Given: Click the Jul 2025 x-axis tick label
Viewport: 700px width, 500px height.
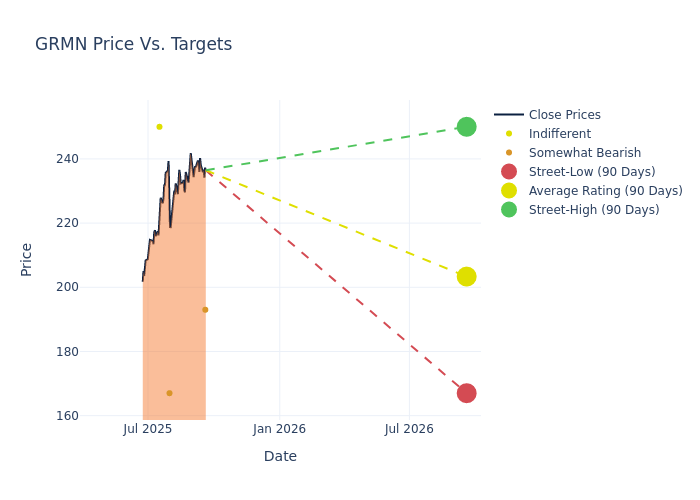Looking at the screenshot, I should tap(148, 430).
